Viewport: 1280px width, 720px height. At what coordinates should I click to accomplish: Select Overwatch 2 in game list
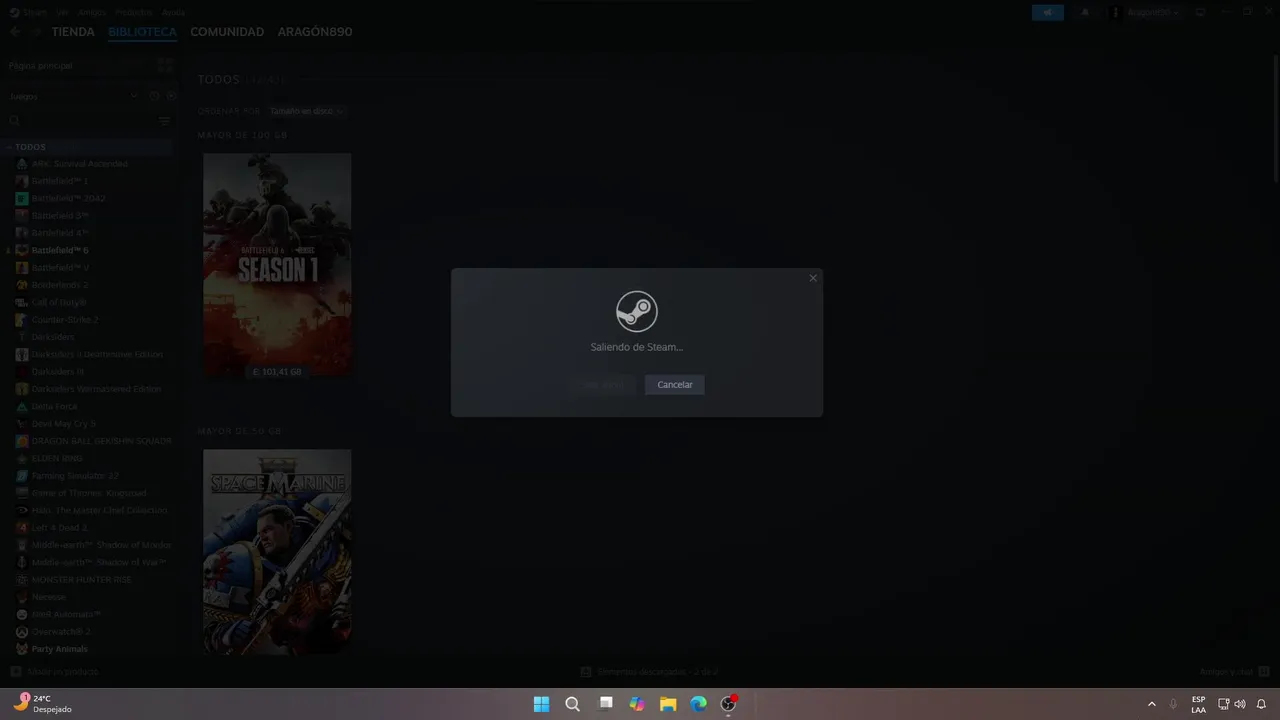tap(61, 632)
